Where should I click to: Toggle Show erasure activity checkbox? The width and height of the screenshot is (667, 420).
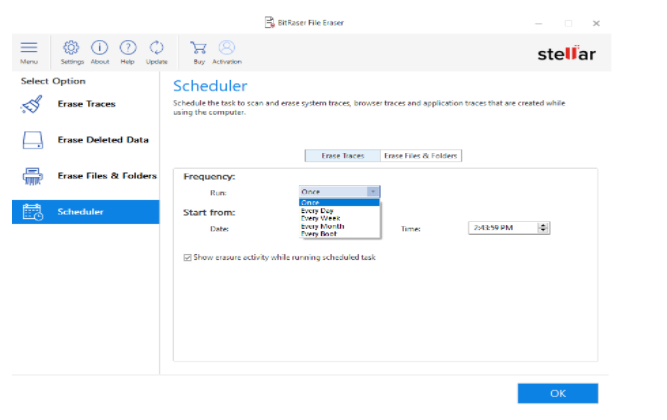point(187,257)
